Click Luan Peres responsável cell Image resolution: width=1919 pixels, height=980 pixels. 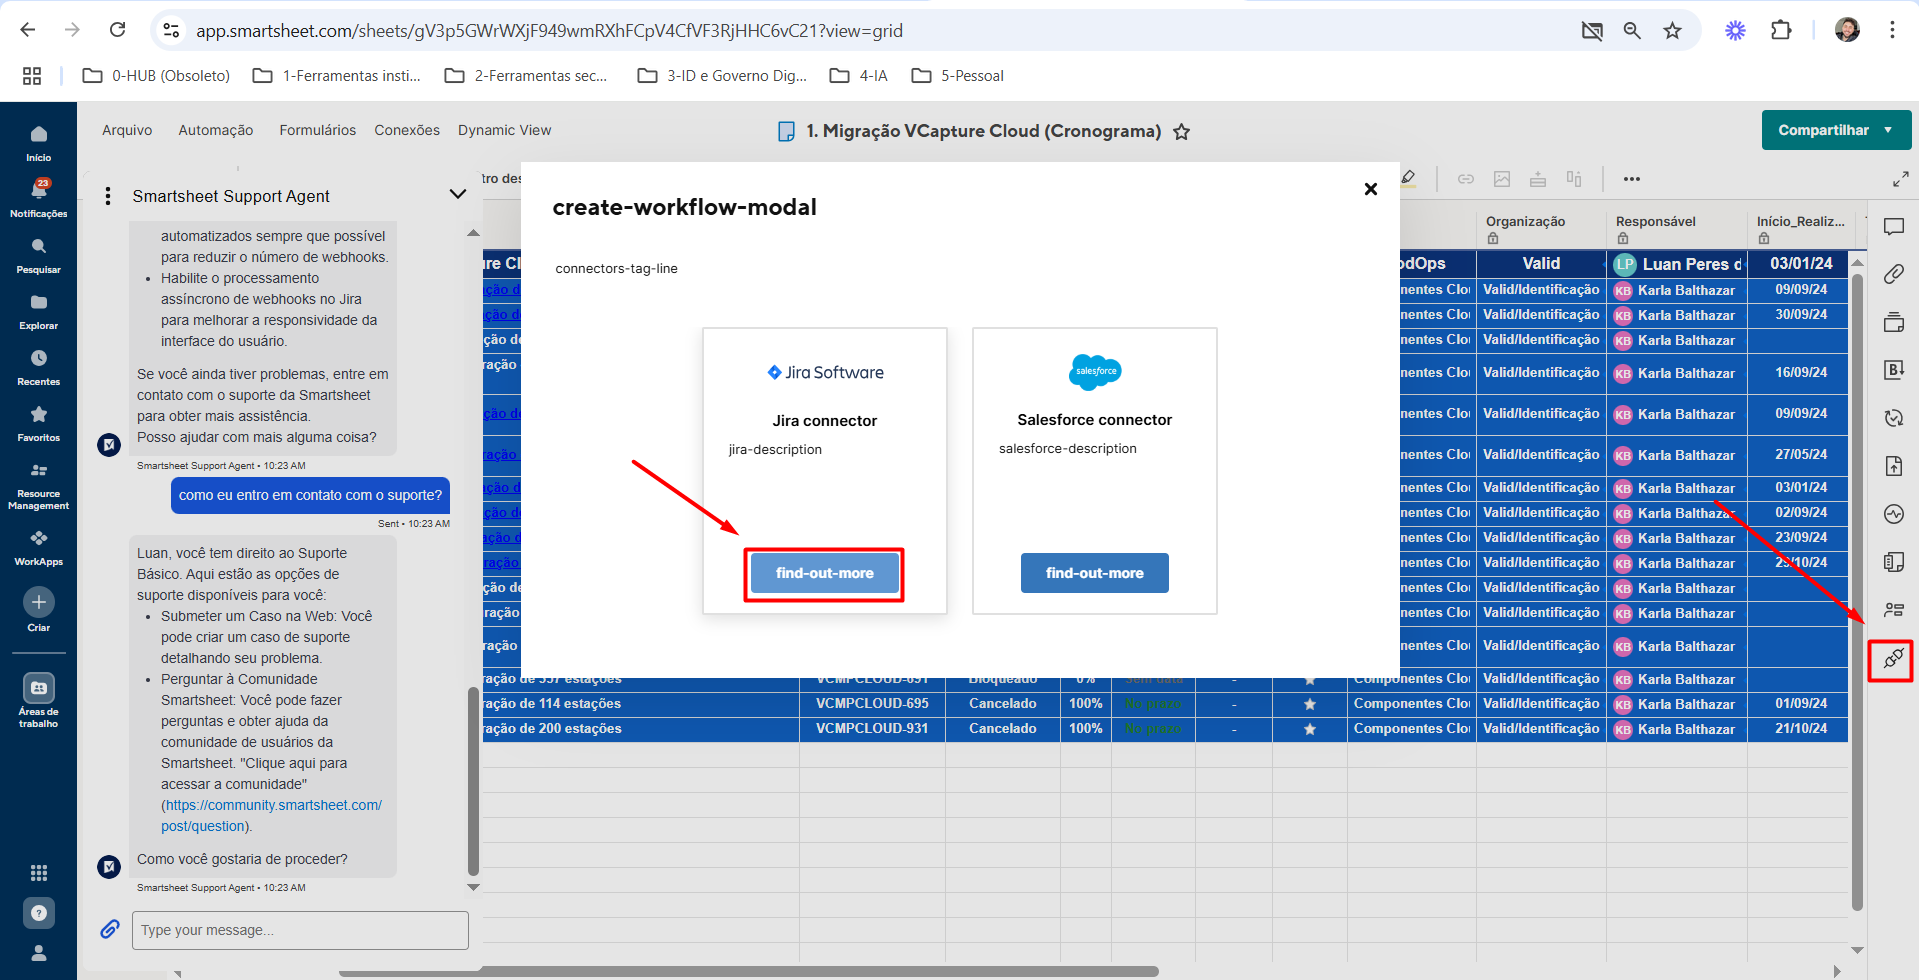tap(1677, 264)
